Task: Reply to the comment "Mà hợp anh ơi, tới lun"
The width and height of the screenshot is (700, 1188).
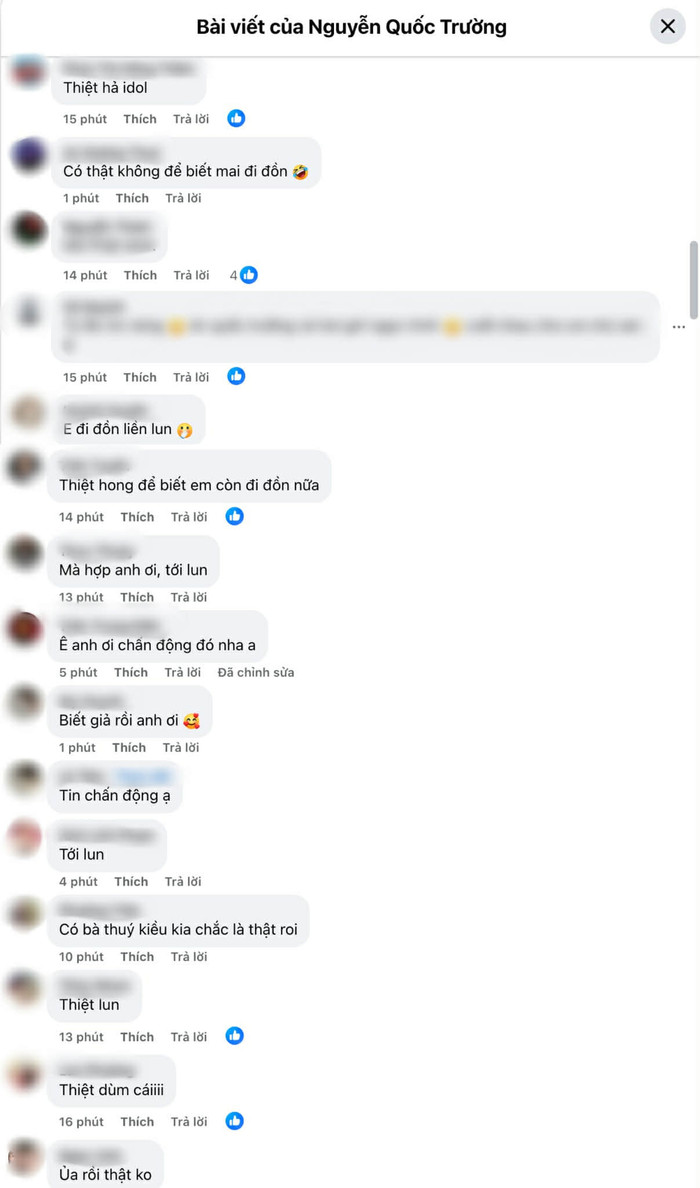Action: 189,597
